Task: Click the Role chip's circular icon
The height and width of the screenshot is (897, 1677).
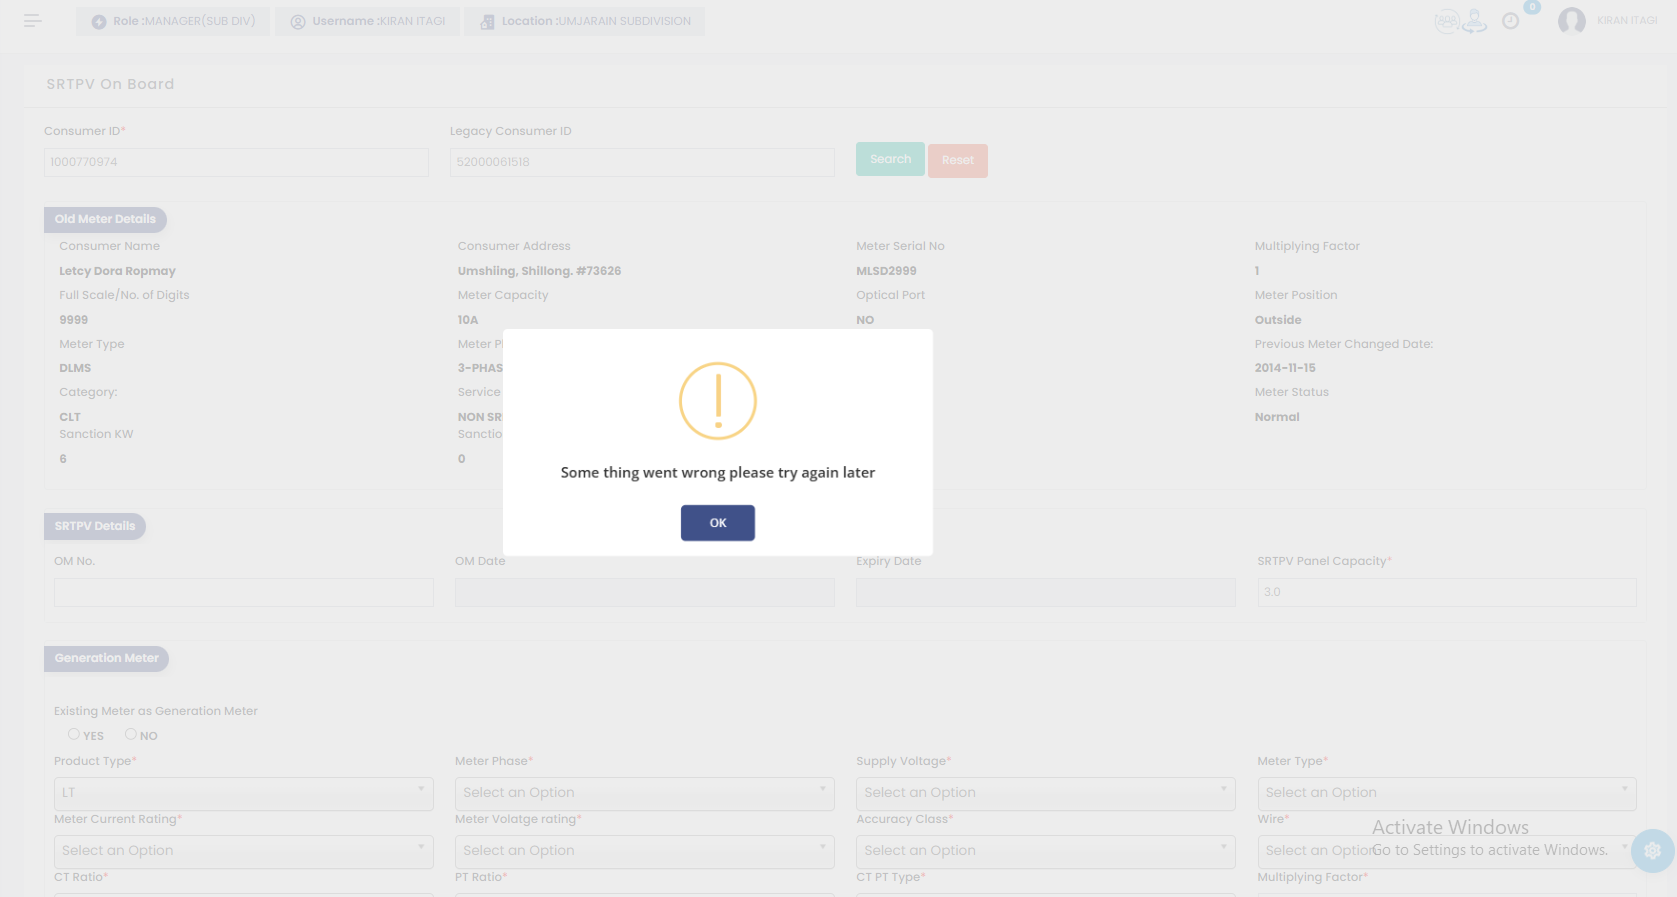Action: click(99, 22)
